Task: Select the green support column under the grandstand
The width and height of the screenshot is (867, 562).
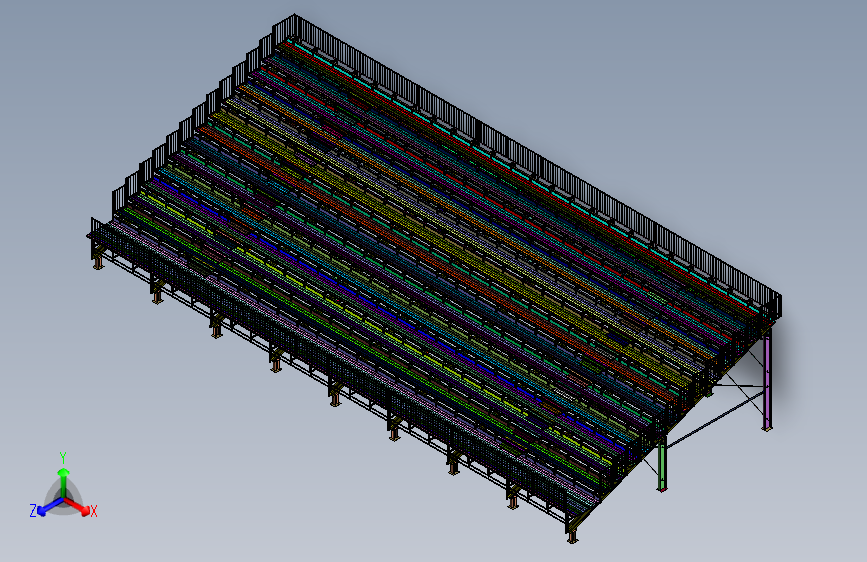Action: [662, 464]
